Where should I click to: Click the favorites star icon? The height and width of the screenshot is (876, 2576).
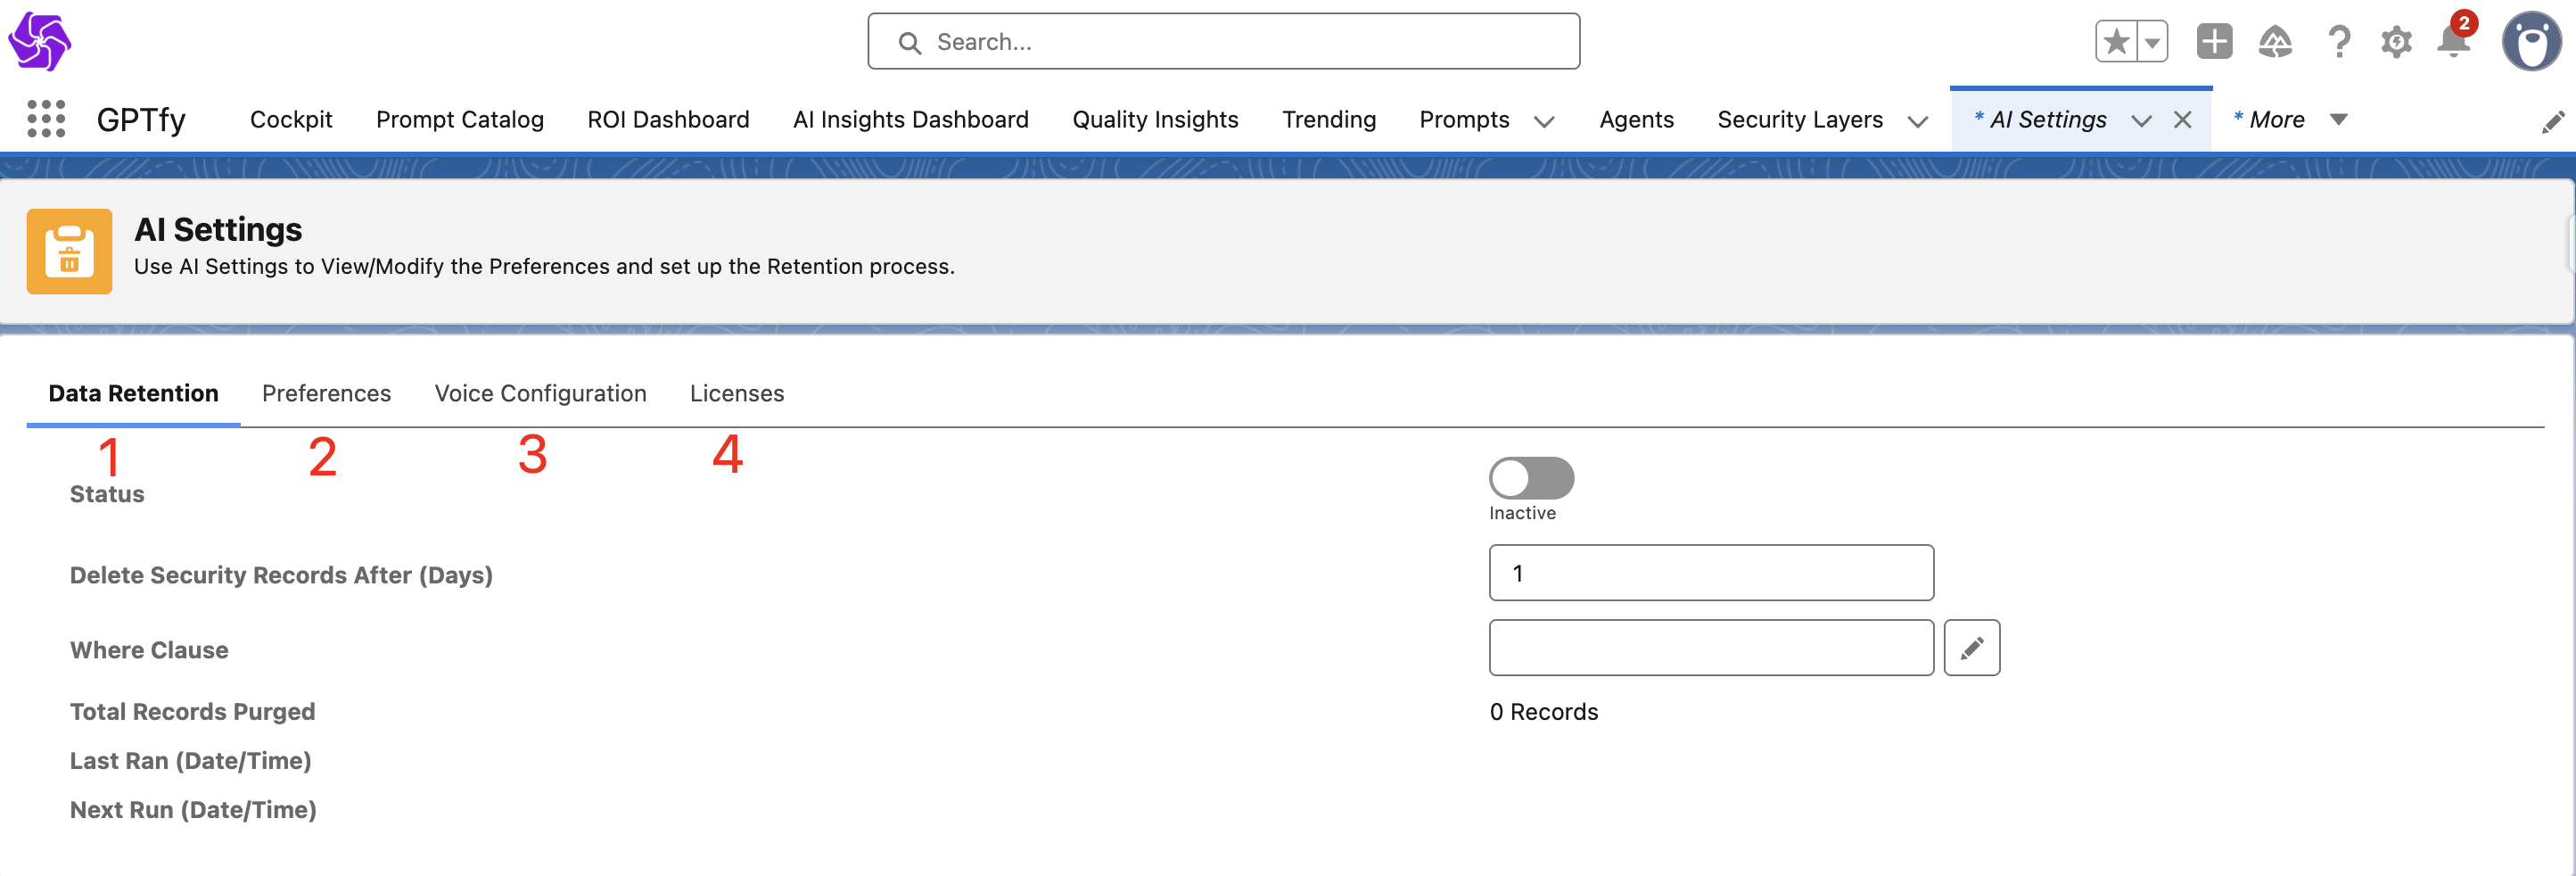pyautogui.click(x=2116, y=42)
